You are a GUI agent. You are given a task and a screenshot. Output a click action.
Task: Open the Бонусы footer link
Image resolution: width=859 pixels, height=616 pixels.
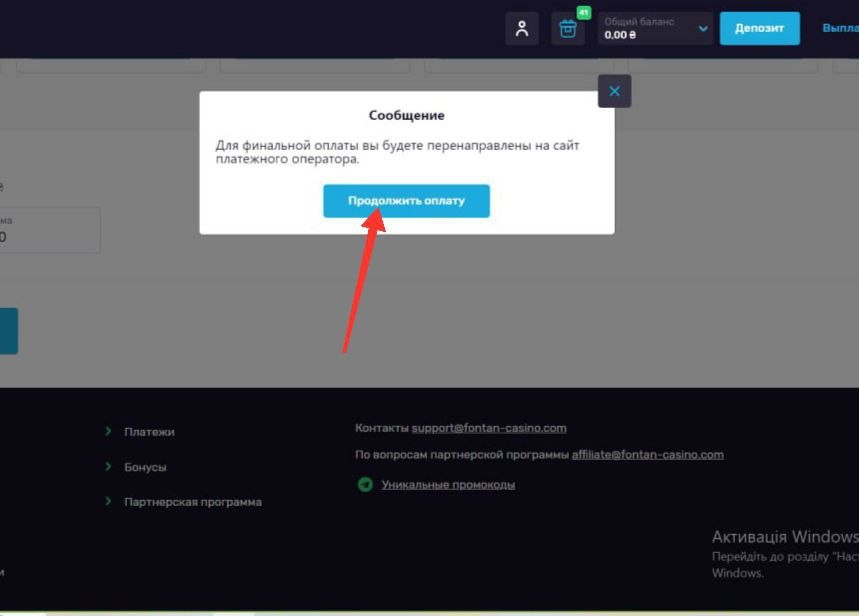pos(145,467)
